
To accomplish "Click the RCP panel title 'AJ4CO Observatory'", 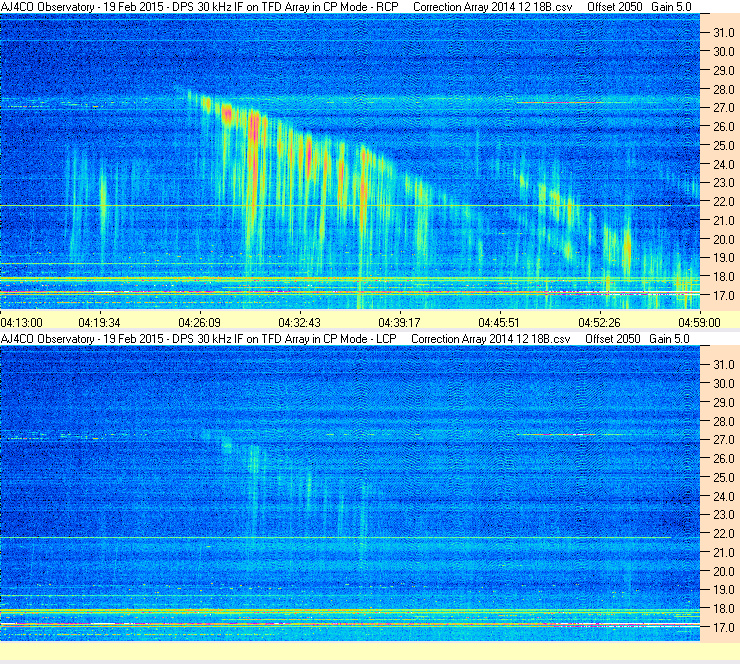I will 48,7.
